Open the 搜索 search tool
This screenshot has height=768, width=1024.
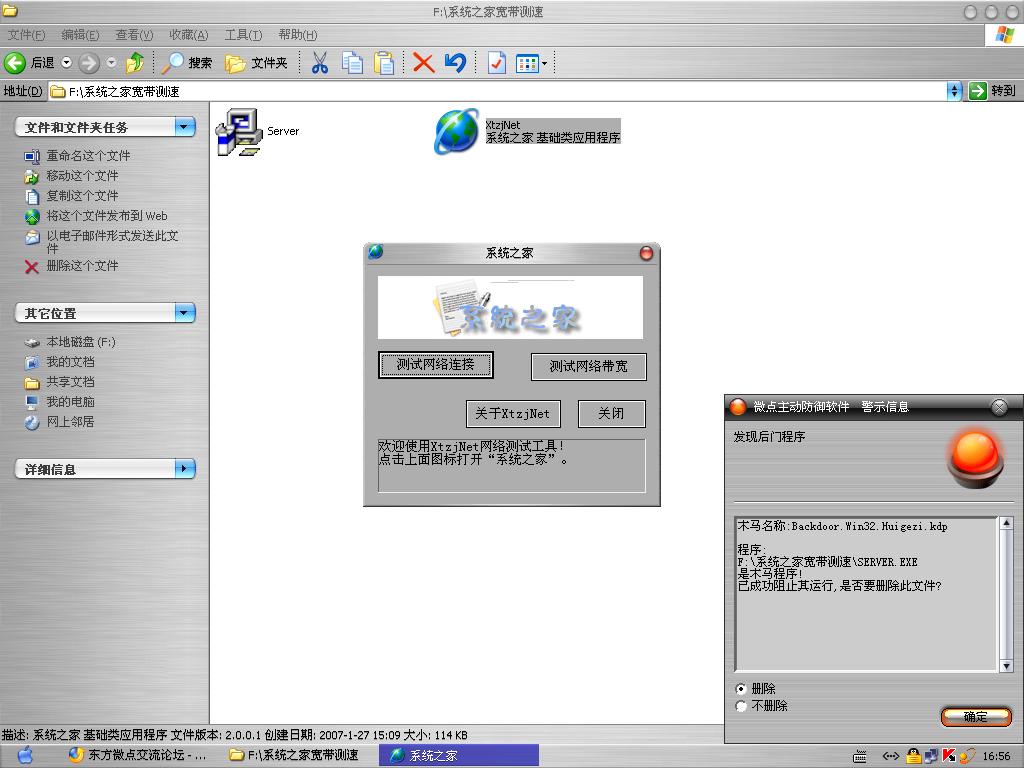(x=188, y=63)
